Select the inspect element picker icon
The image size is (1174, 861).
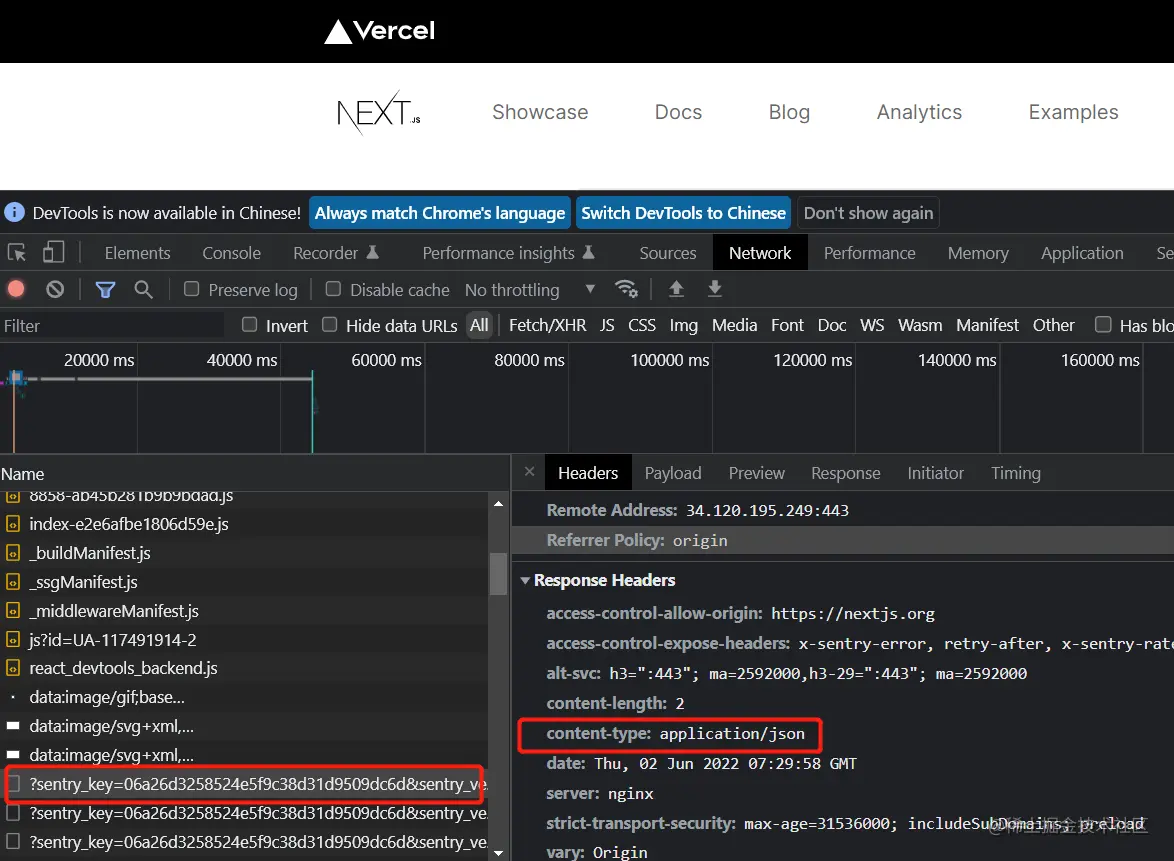point(16,253)
